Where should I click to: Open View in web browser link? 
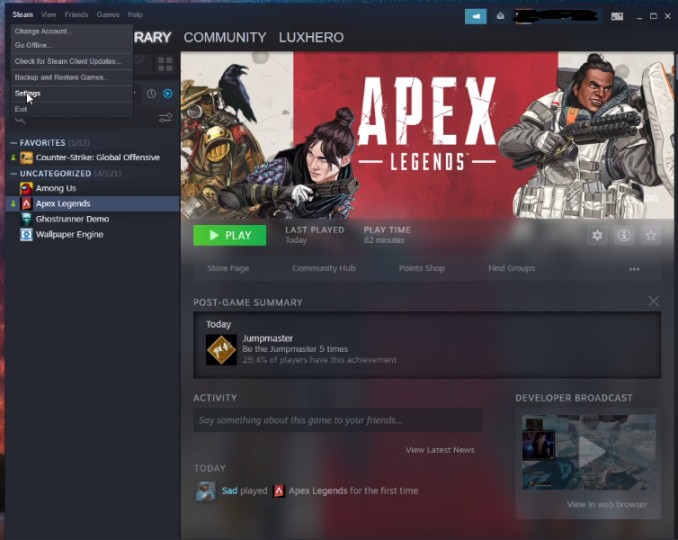pyautogui.click(x=607, y=504)
